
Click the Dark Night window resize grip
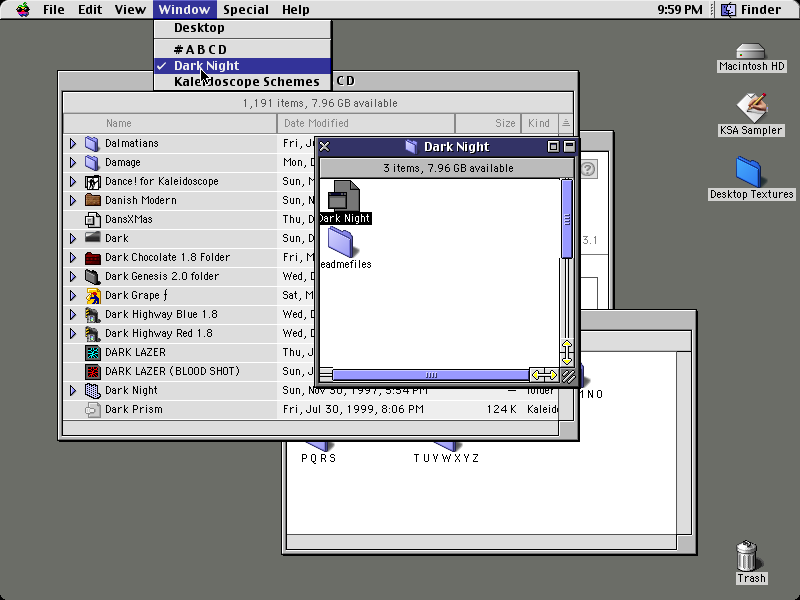(x=567, y=376)
